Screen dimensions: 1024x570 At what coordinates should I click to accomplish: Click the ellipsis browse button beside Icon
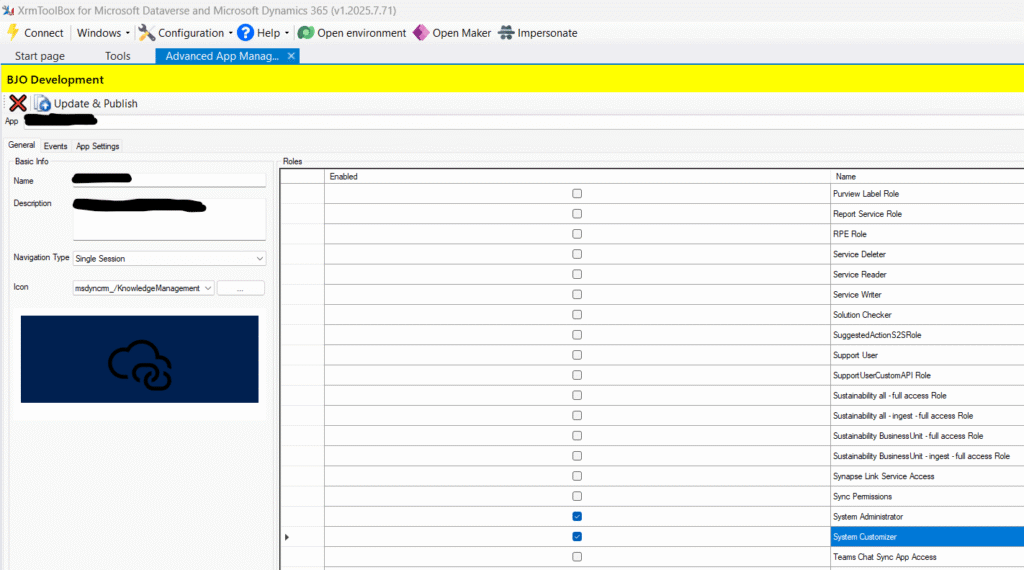click(x=241, y=288)
